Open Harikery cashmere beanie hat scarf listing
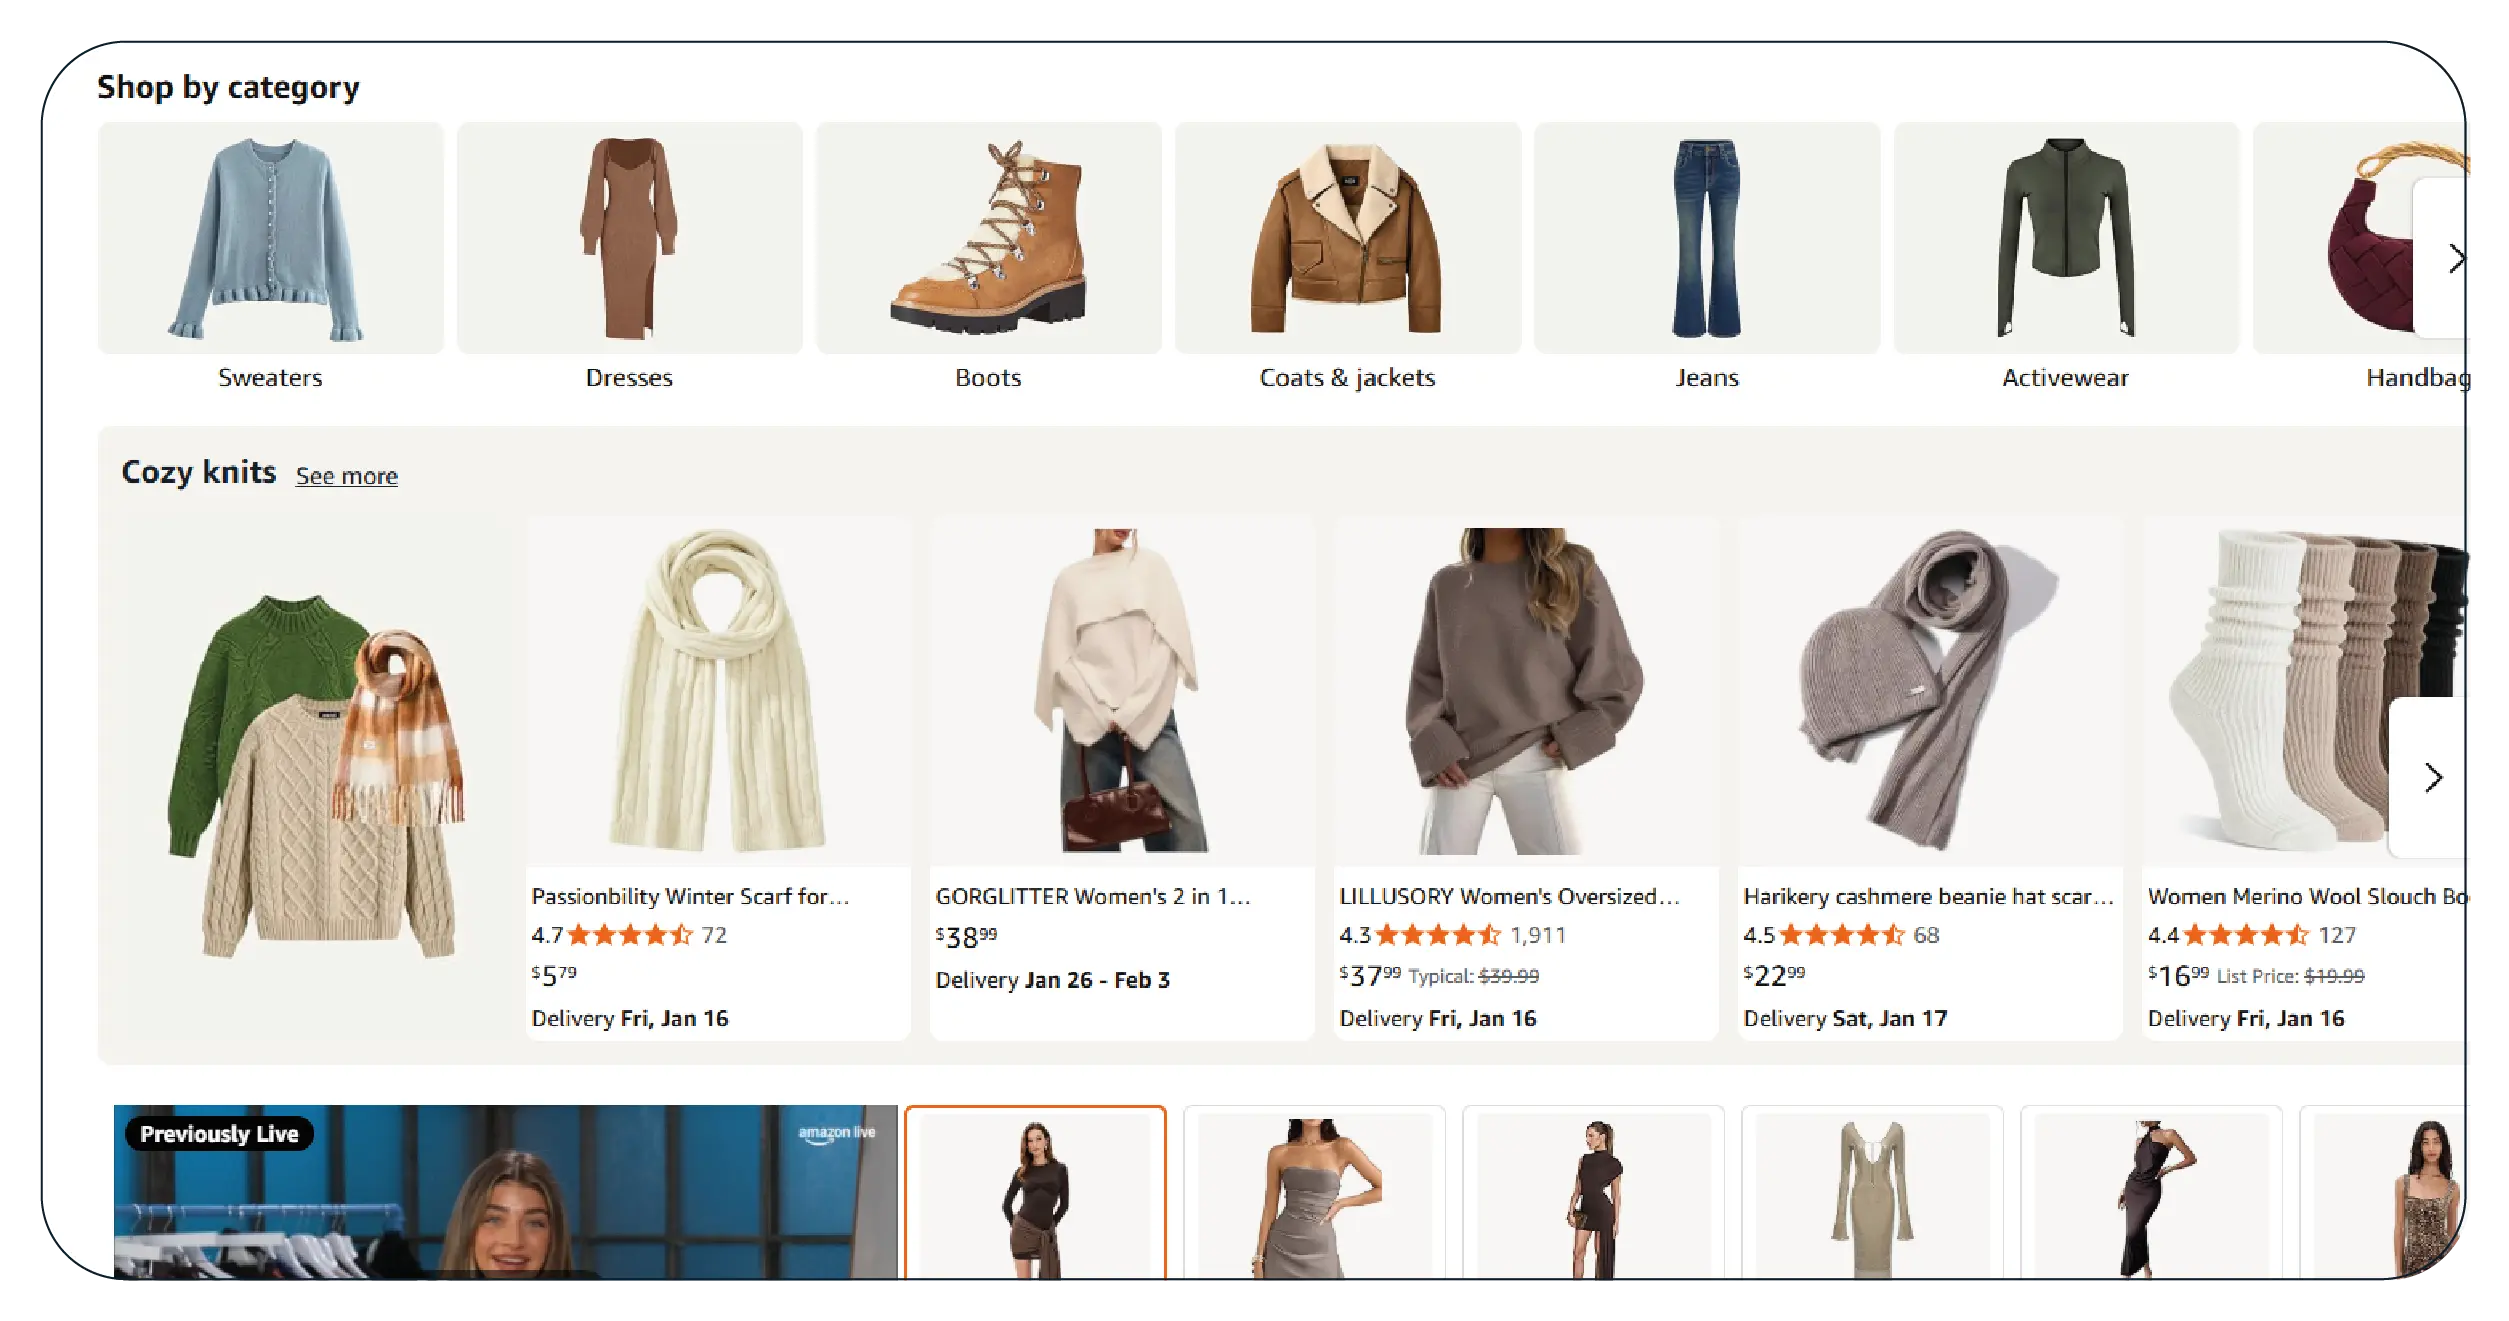 click(x=1927, y=896)
